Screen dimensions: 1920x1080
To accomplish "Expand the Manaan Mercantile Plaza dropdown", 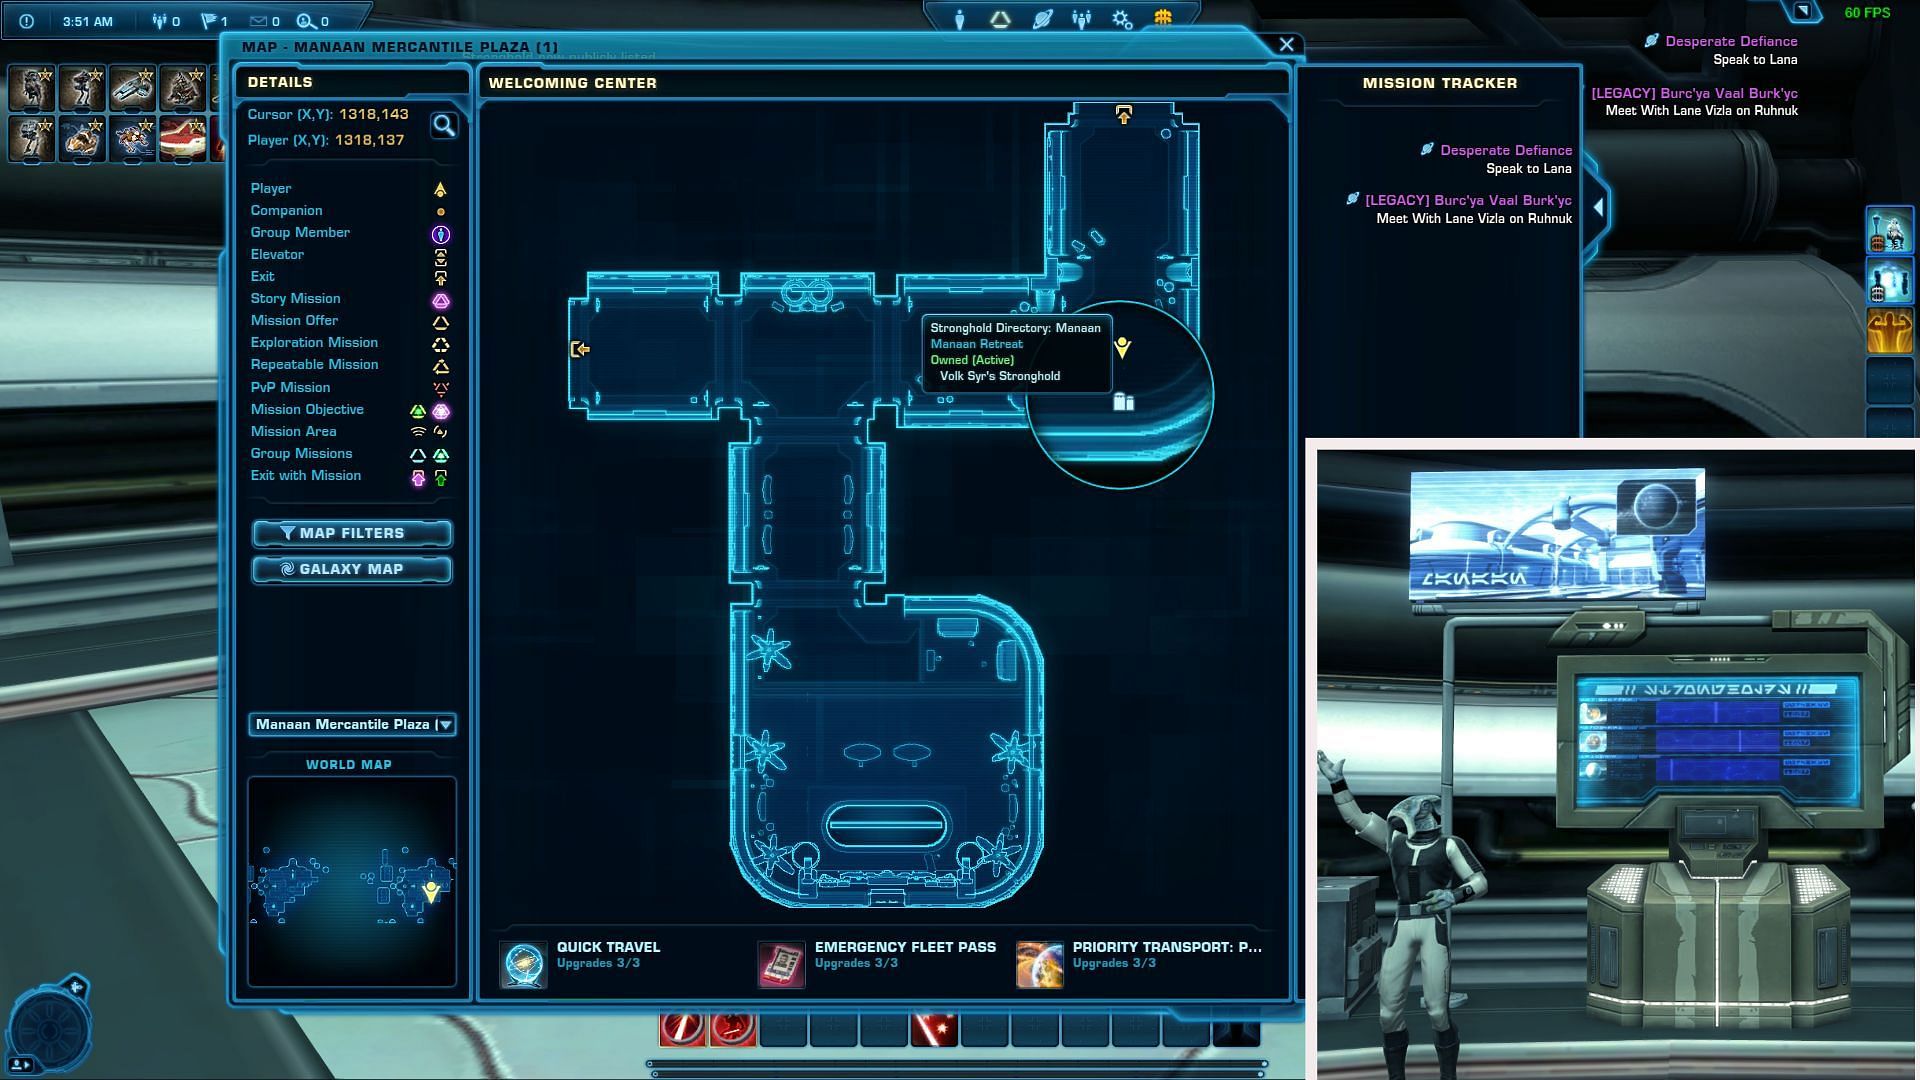I will pyautogui.click(x=444, y=723).
